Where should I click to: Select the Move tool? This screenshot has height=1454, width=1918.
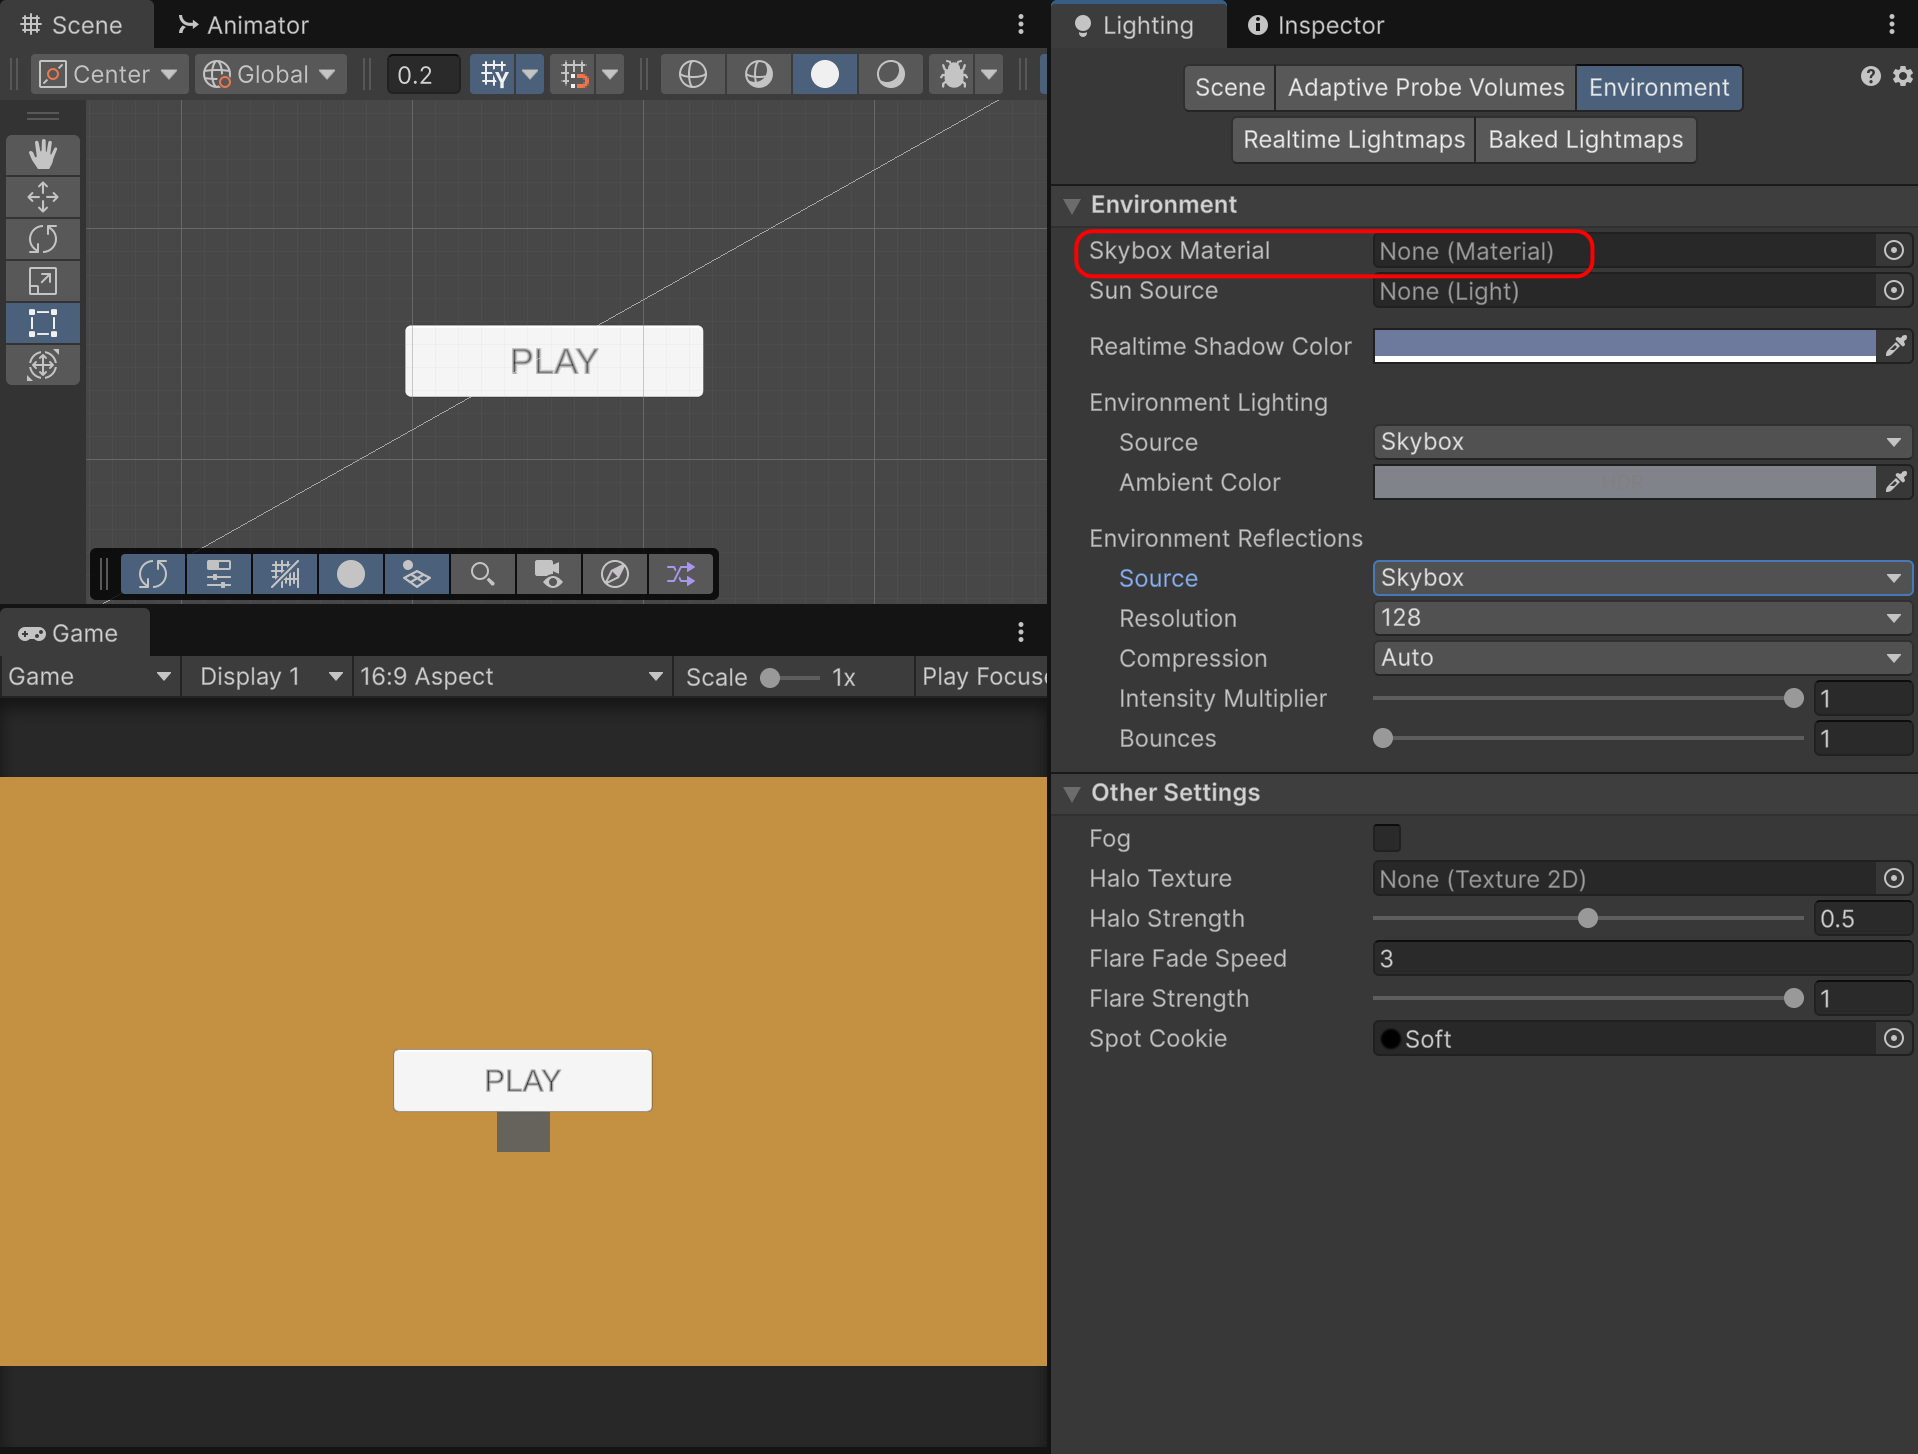42,197
